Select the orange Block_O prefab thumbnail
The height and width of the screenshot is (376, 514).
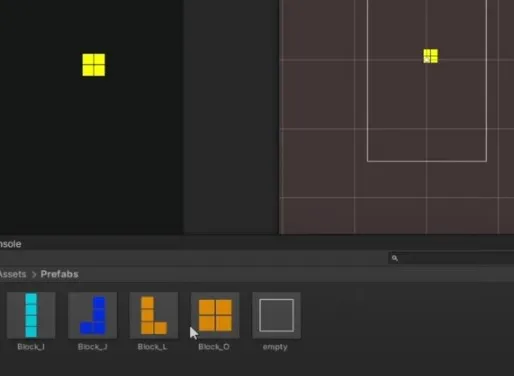pos(215,315)
